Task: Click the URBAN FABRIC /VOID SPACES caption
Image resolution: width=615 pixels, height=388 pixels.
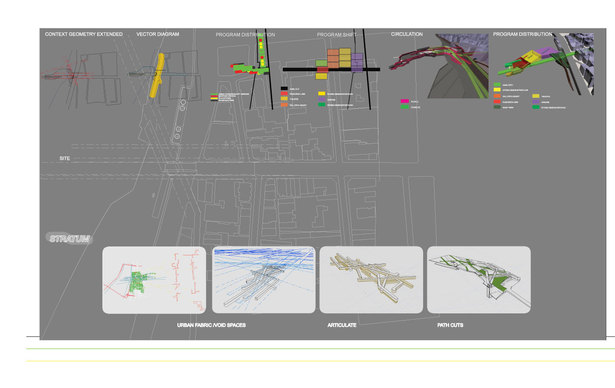Action: (211, 325)
